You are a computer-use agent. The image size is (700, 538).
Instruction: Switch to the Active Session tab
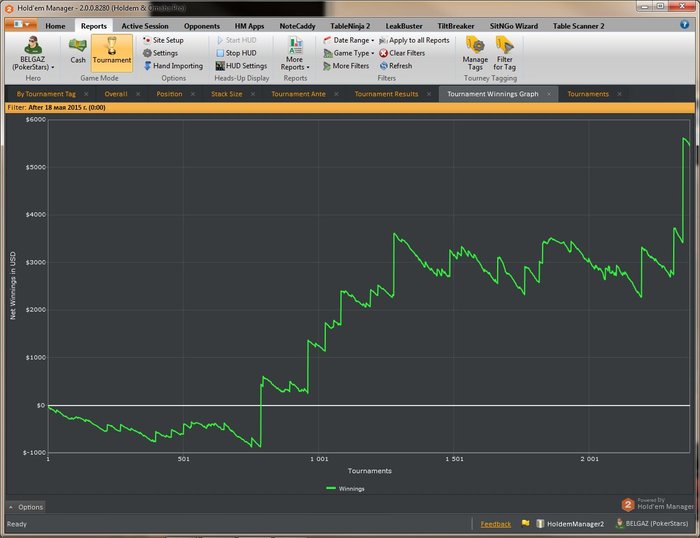pos(145,26)
